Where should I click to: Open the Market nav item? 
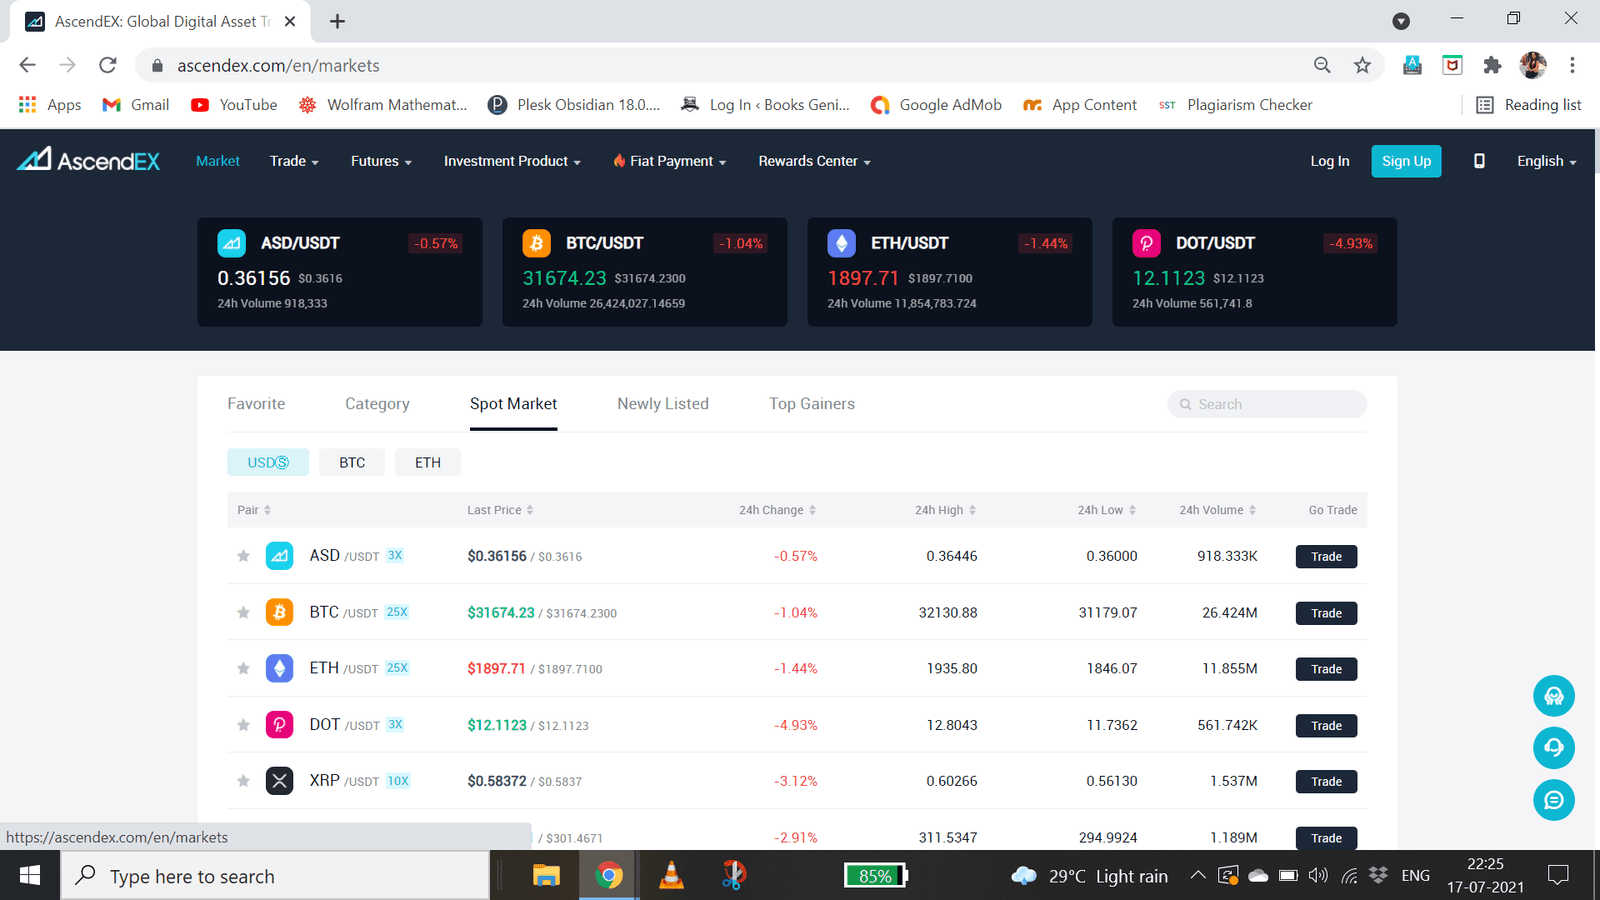(218, 161)
